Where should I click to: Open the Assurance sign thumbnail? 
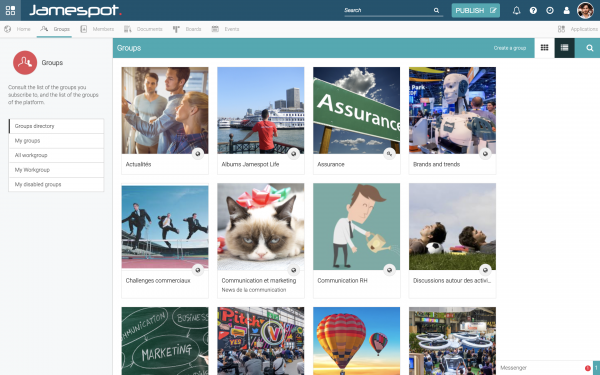[356, 111]
